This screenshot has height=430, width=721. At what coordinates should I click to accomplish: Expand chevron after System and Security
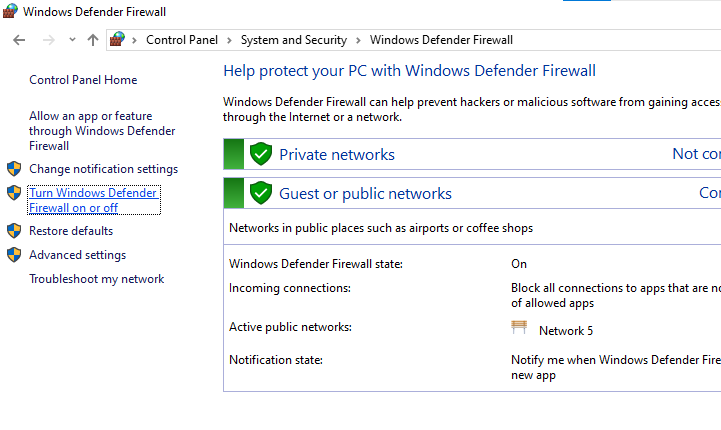(358, 40)
